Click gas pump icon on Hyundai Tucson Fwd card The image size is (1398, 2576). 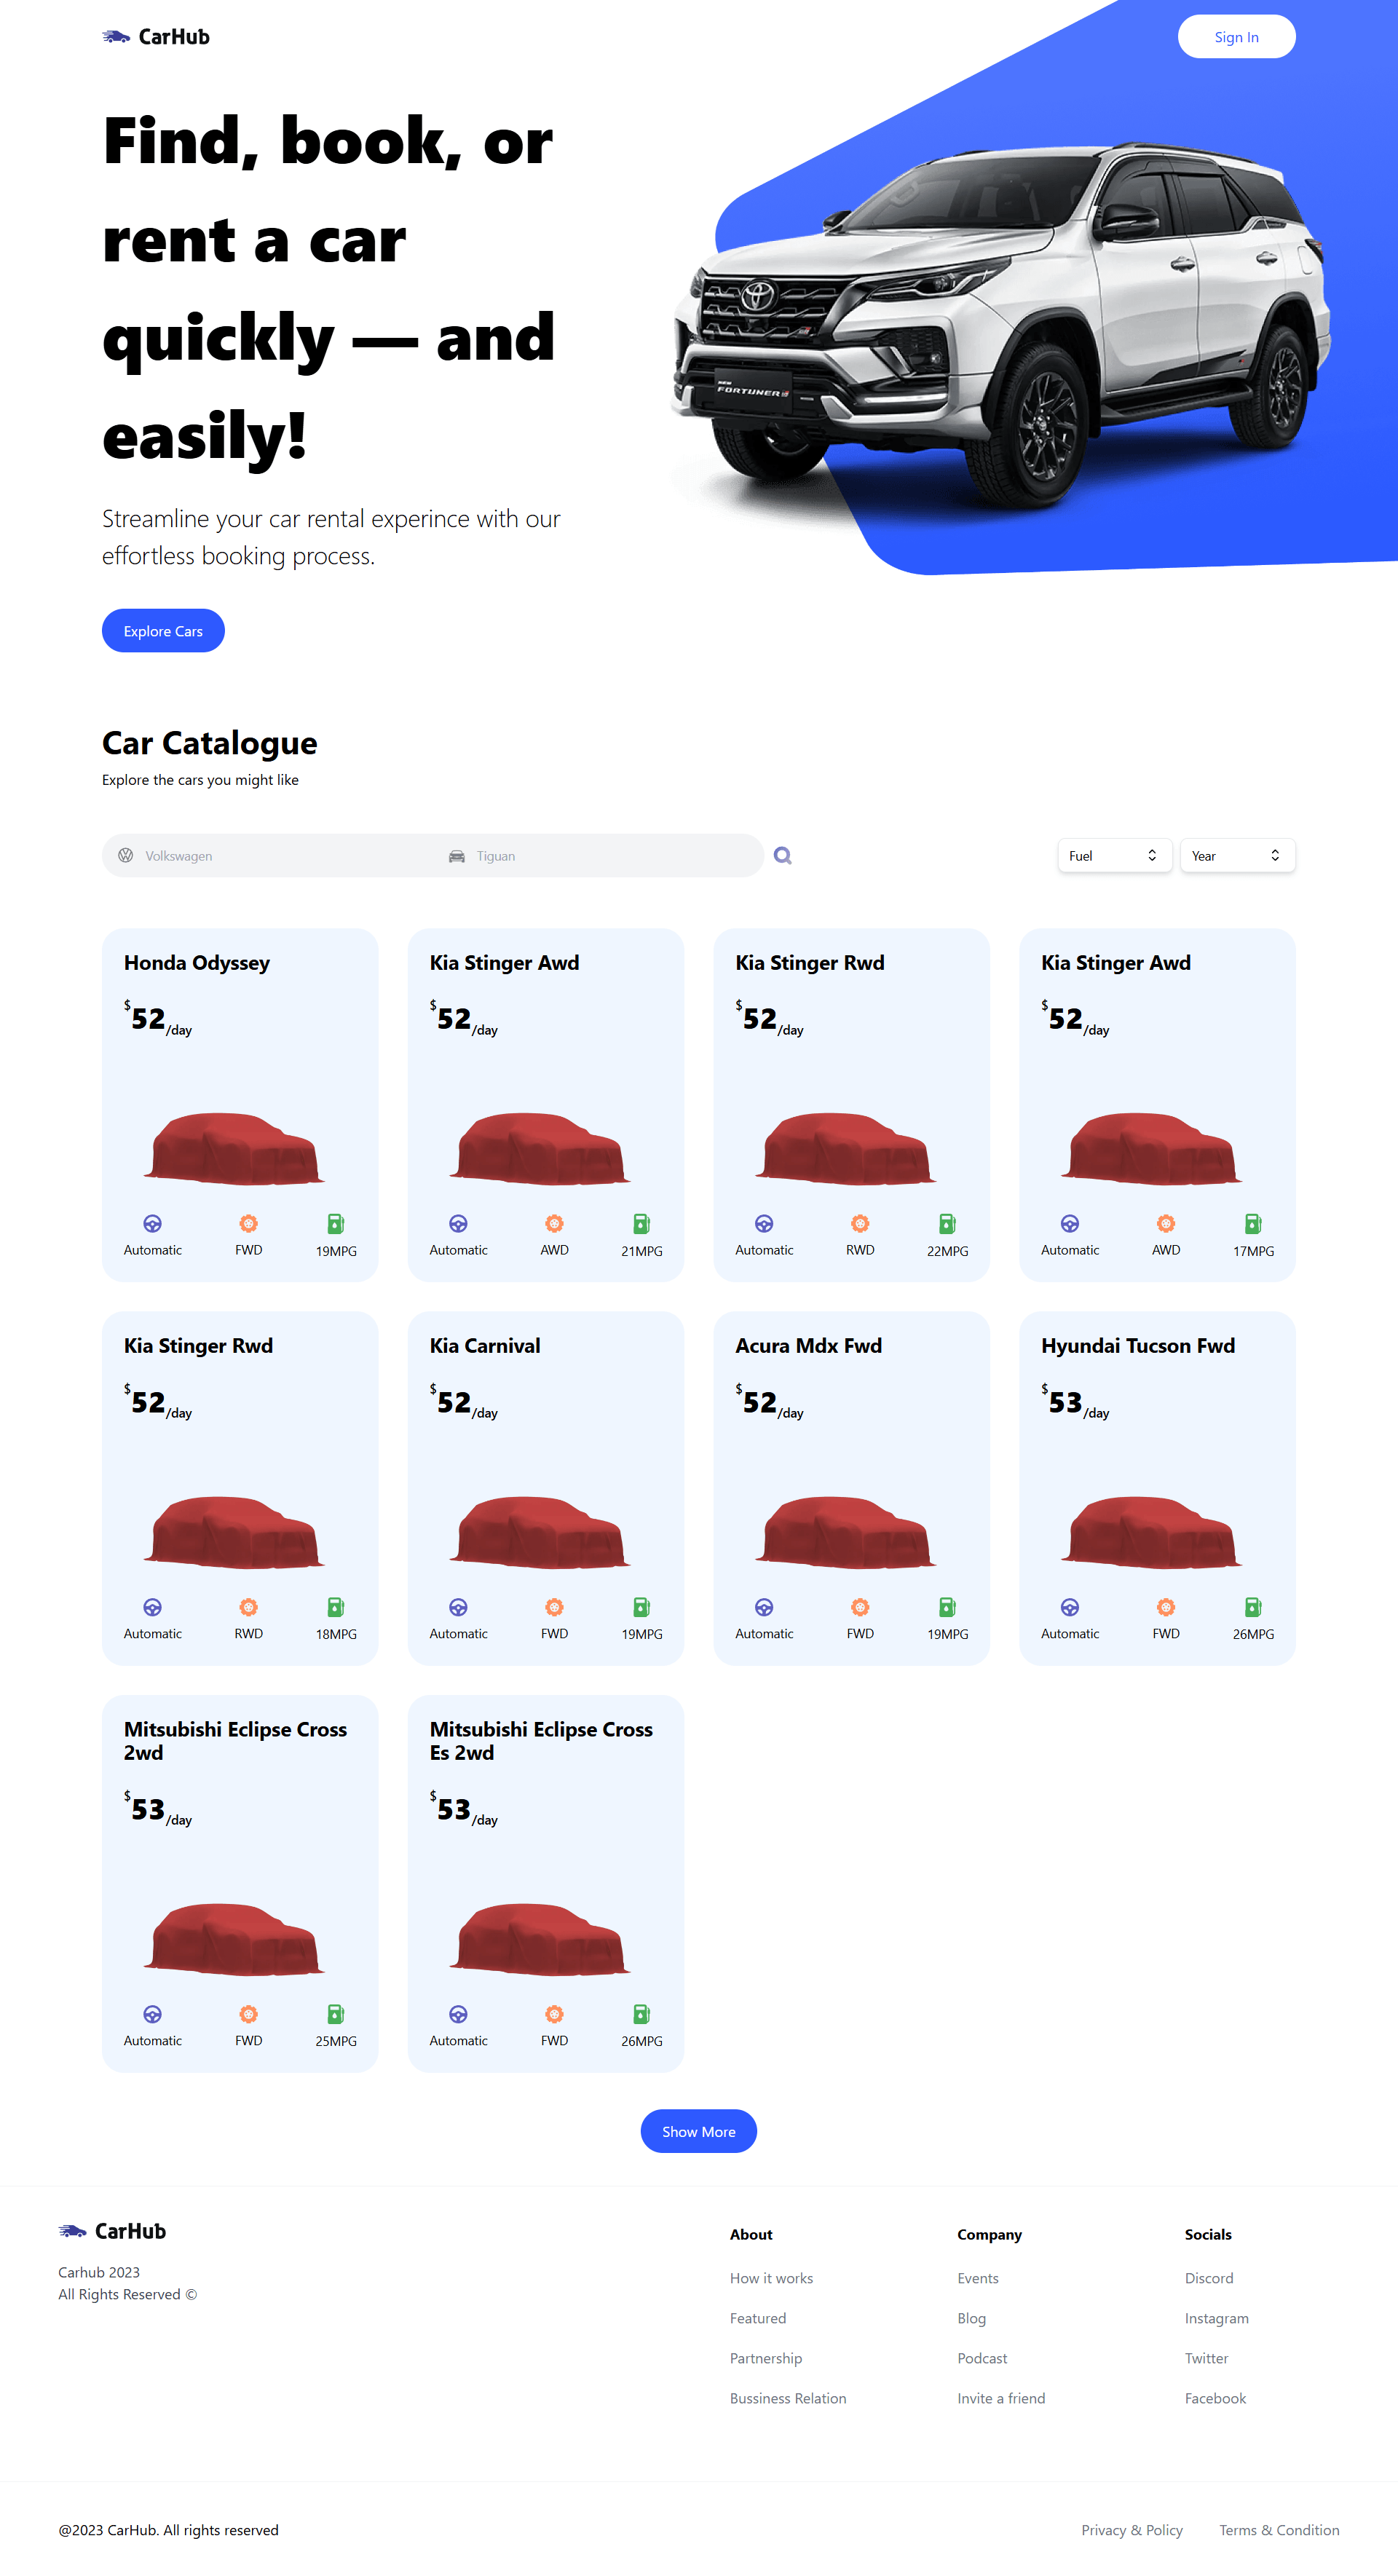[x=1253, y=1606]
